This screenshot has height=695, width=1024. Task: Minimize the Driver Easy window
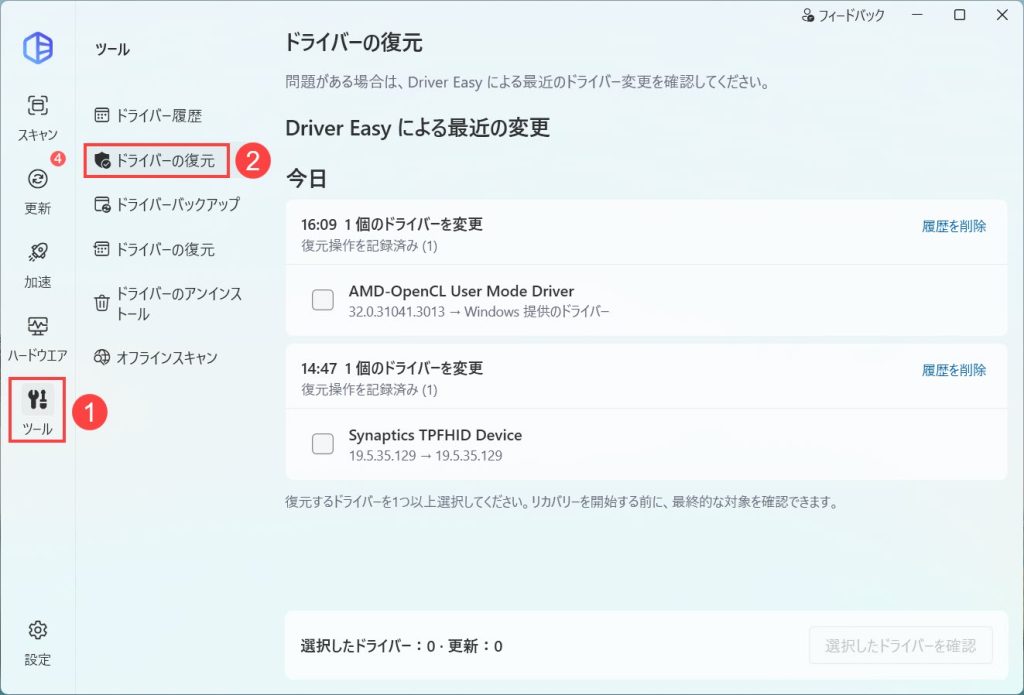tap(918, 14)
